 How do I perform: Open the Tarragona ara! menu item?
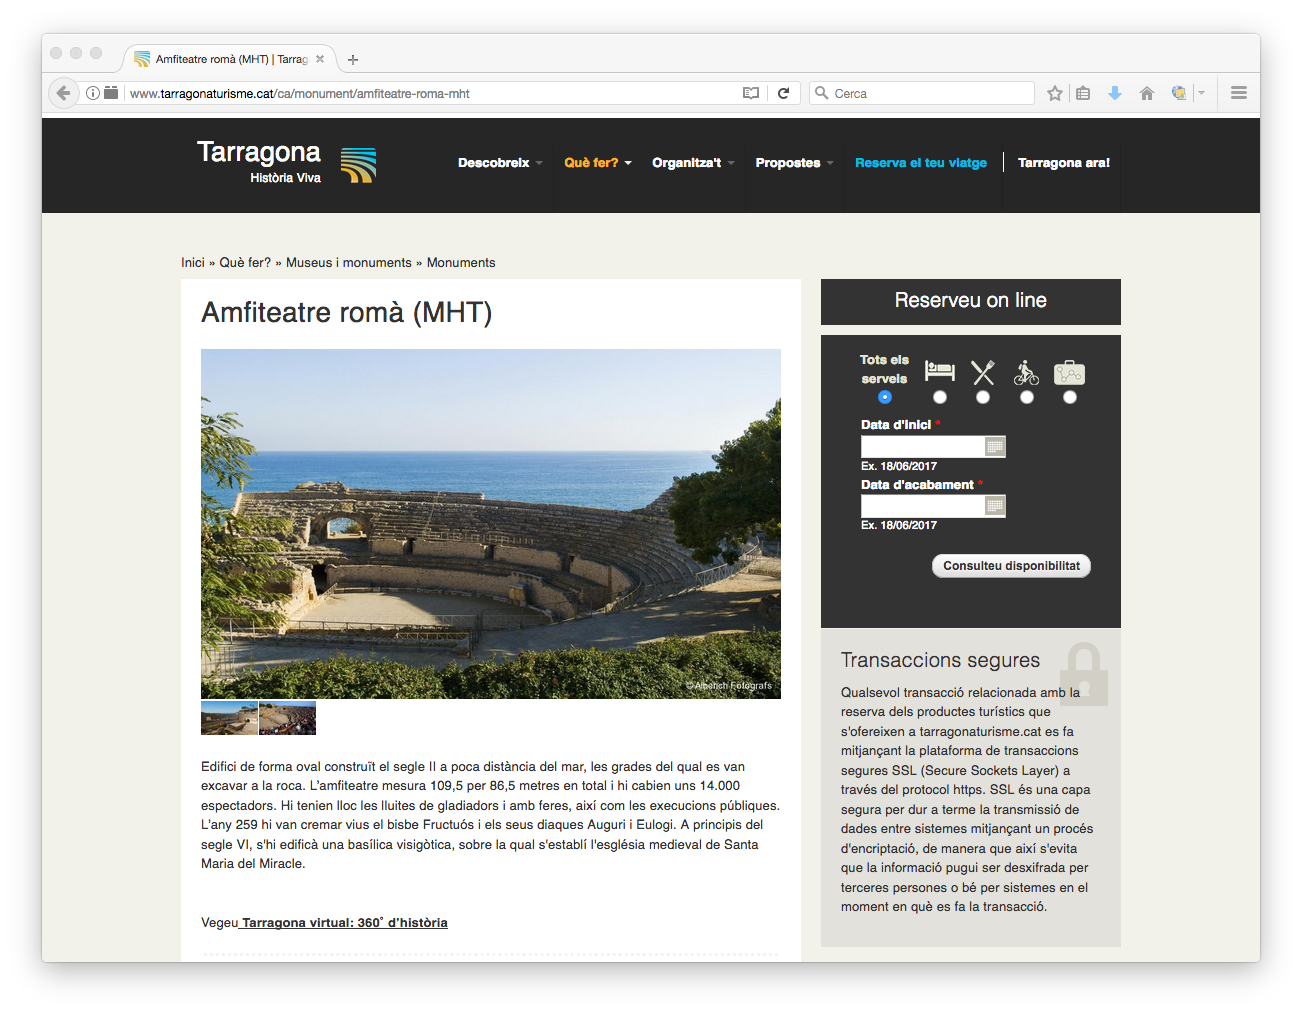[1063, 163]
